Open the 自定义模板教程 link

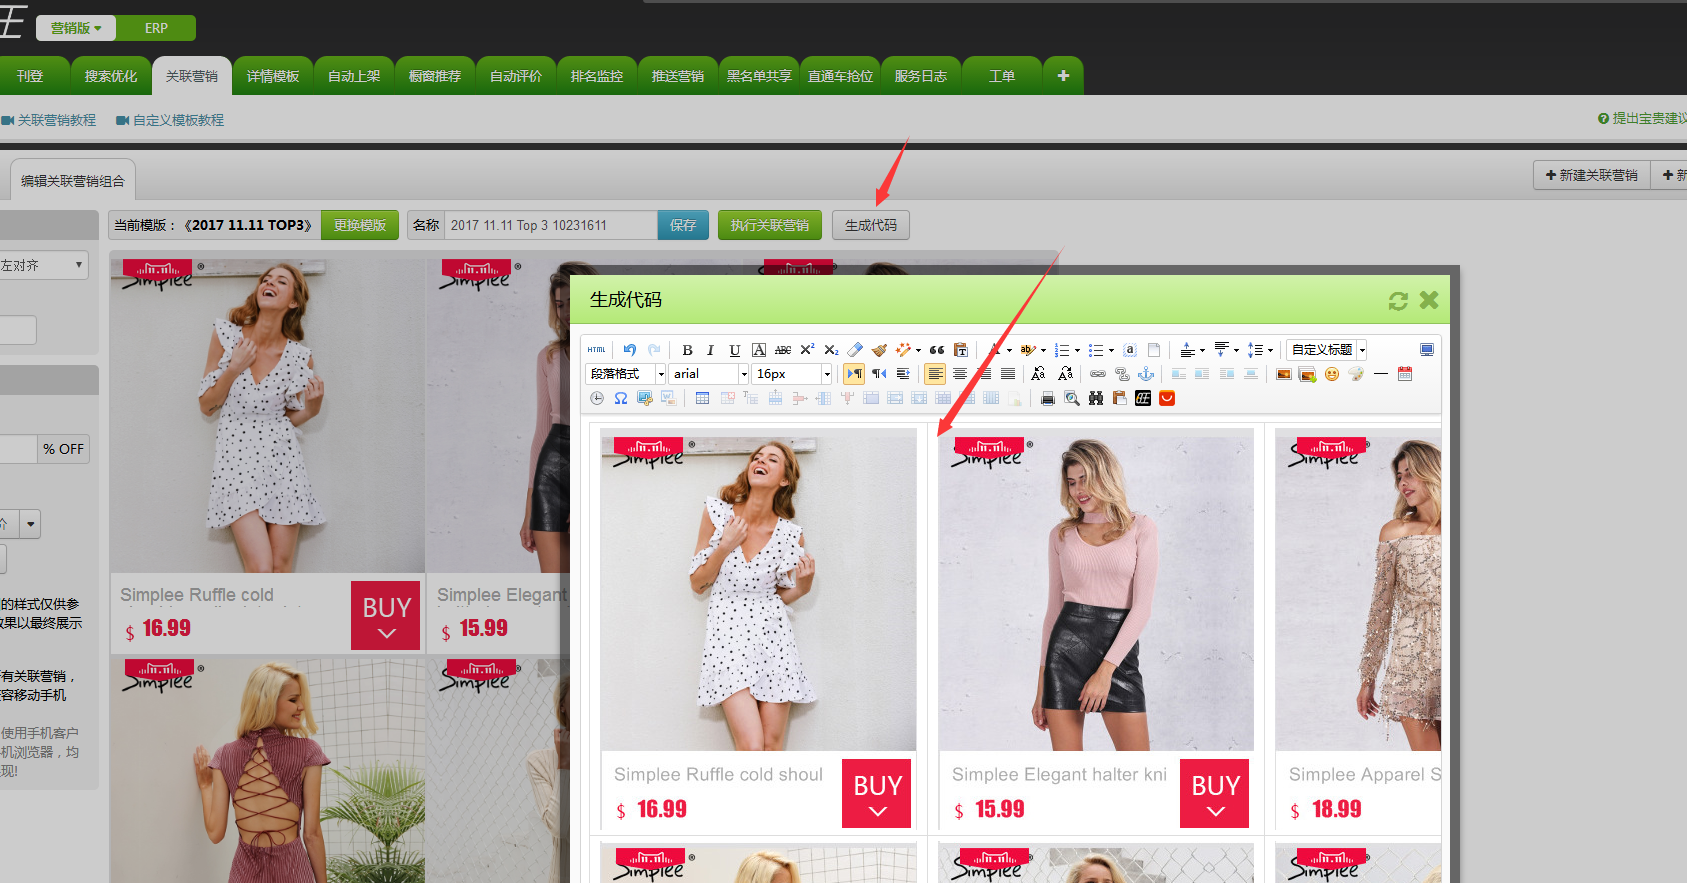[170, 120]
